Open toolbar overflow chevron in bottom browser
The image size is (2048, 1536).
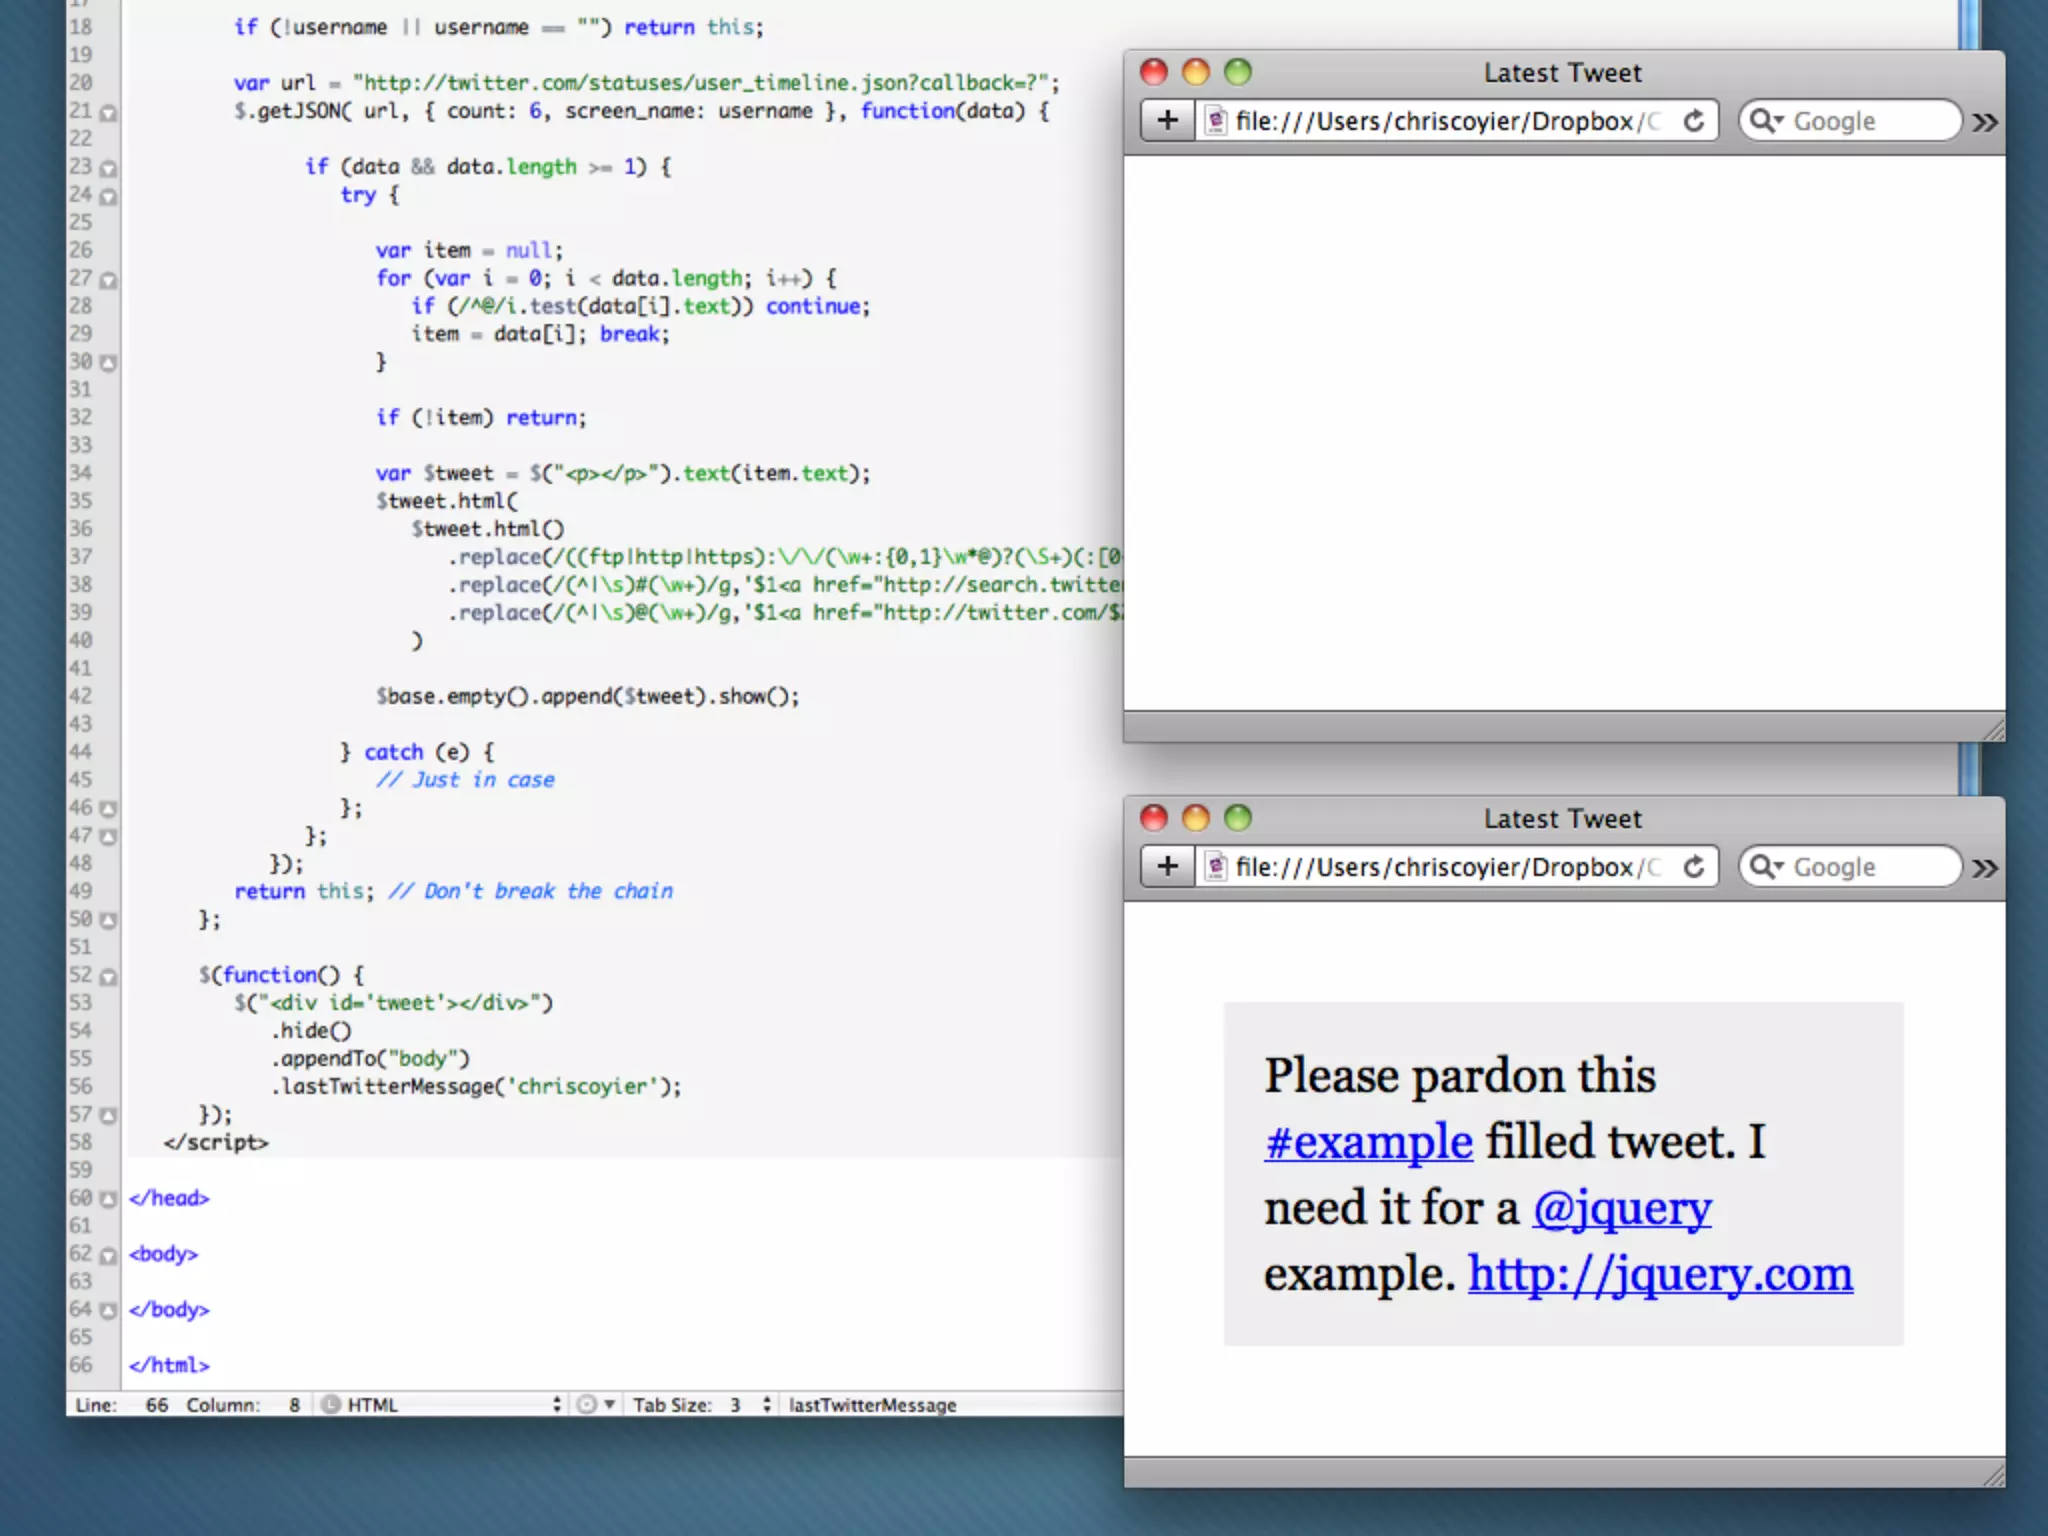(1985, 868)
